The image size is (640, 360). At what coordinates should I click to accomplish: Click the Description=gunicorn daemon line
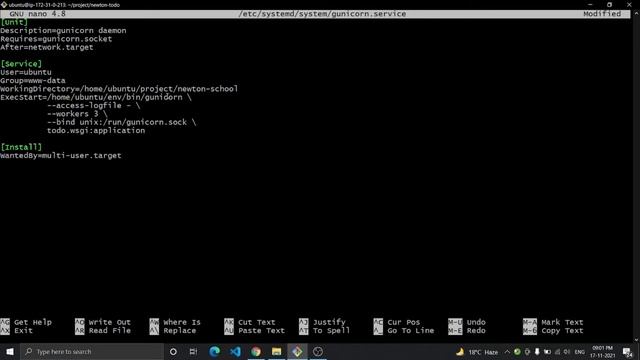pyautogui.click(x=63, y=31)
